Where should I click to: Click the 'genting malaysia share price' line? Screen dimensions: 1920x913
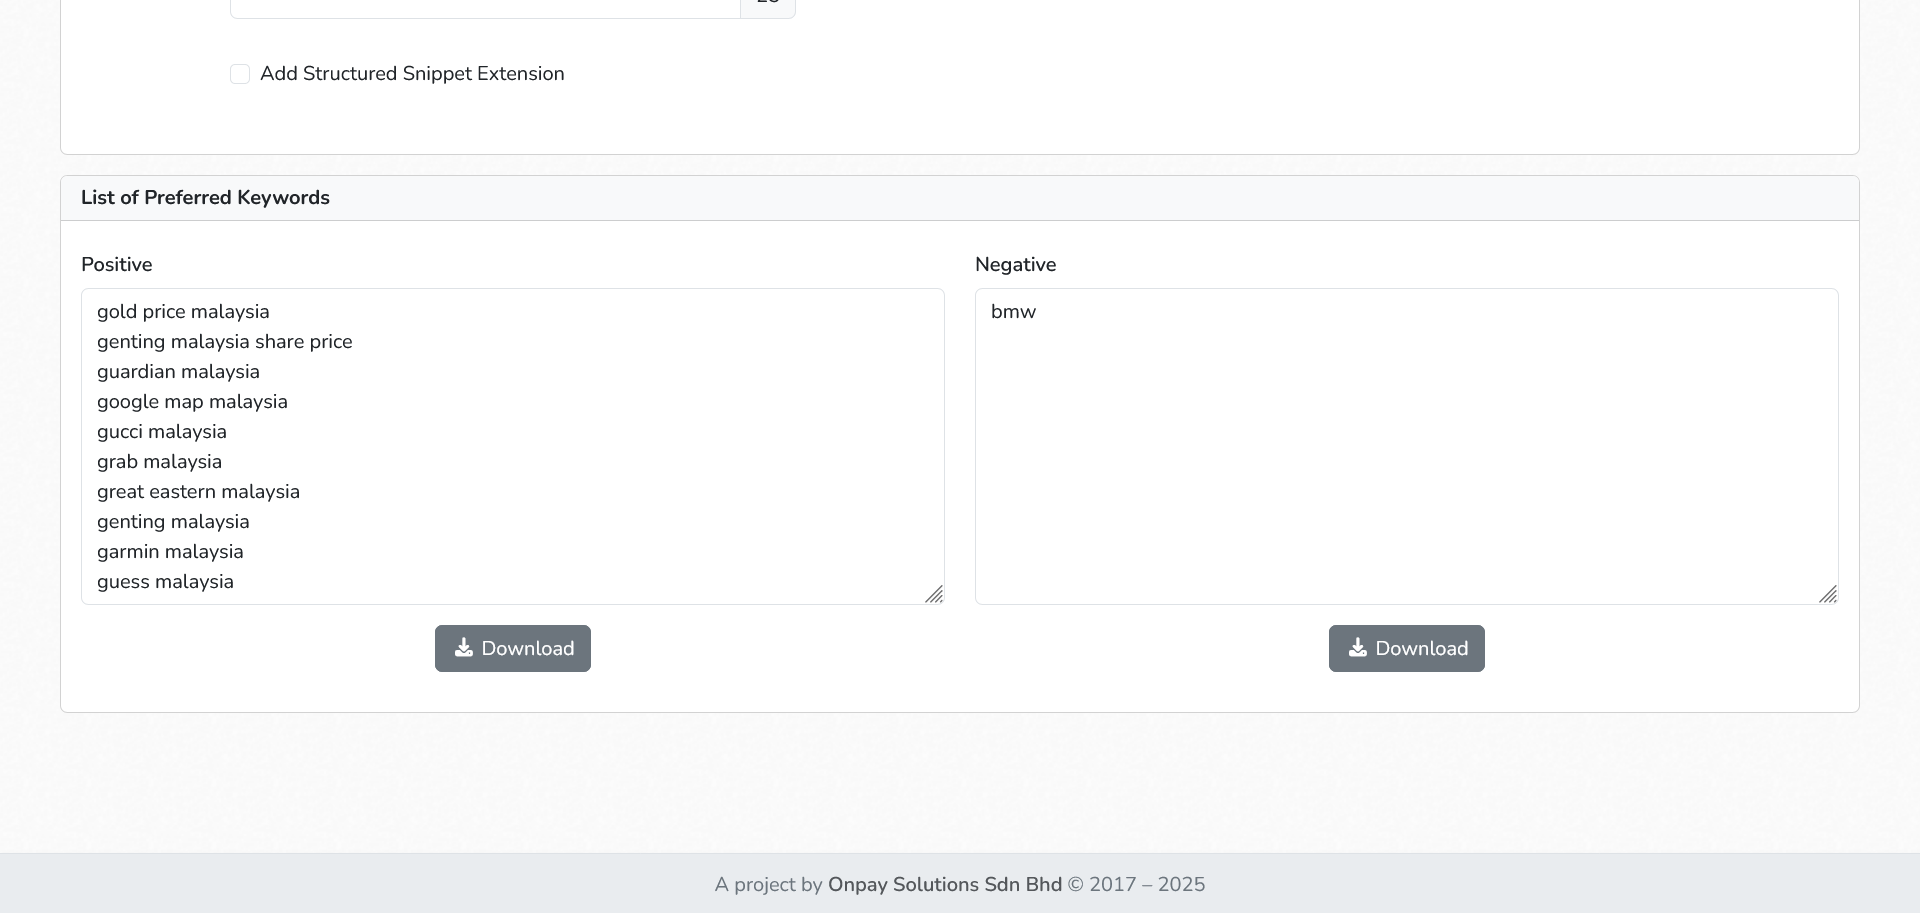pyautogui.click(x=224, y=342)
